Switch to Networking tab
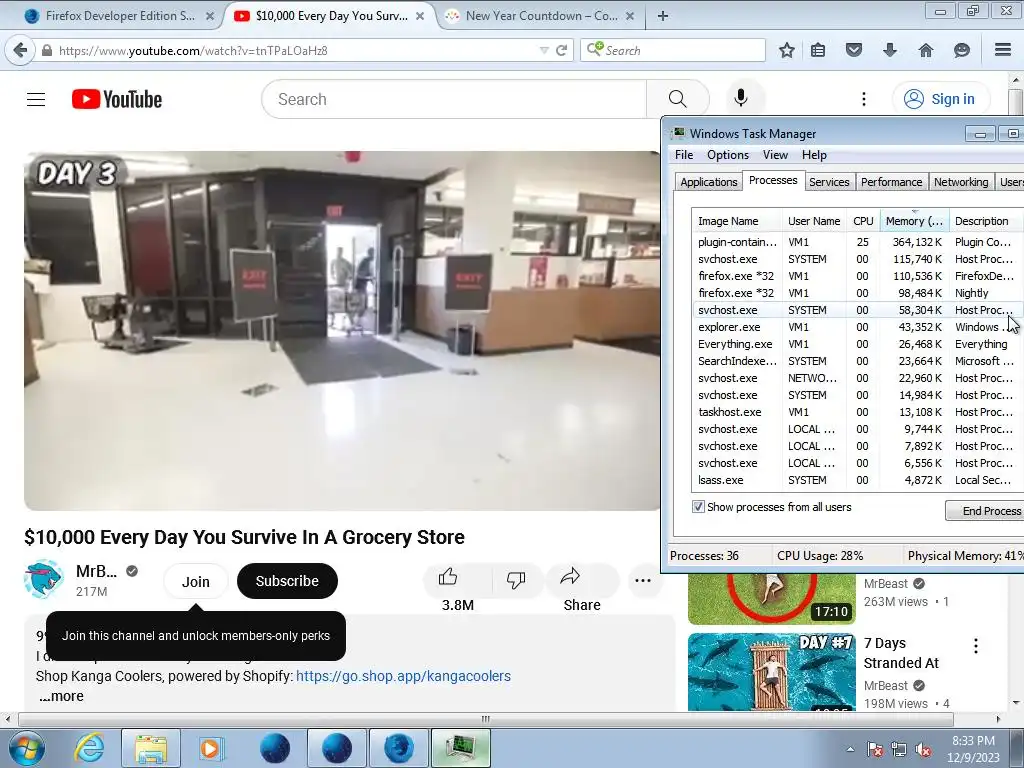The image size is (1024, 768). [961, 182]
